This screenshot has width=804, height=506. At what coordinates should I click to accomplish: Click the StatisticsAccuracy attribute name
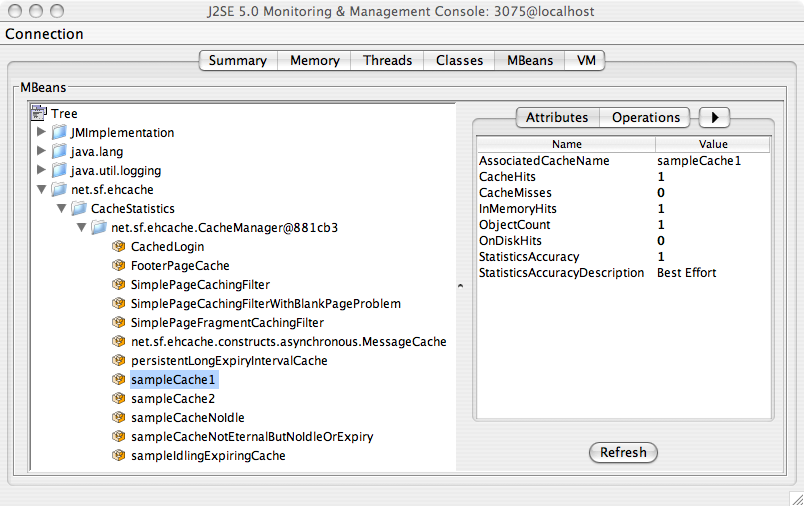tap(529, 256)
